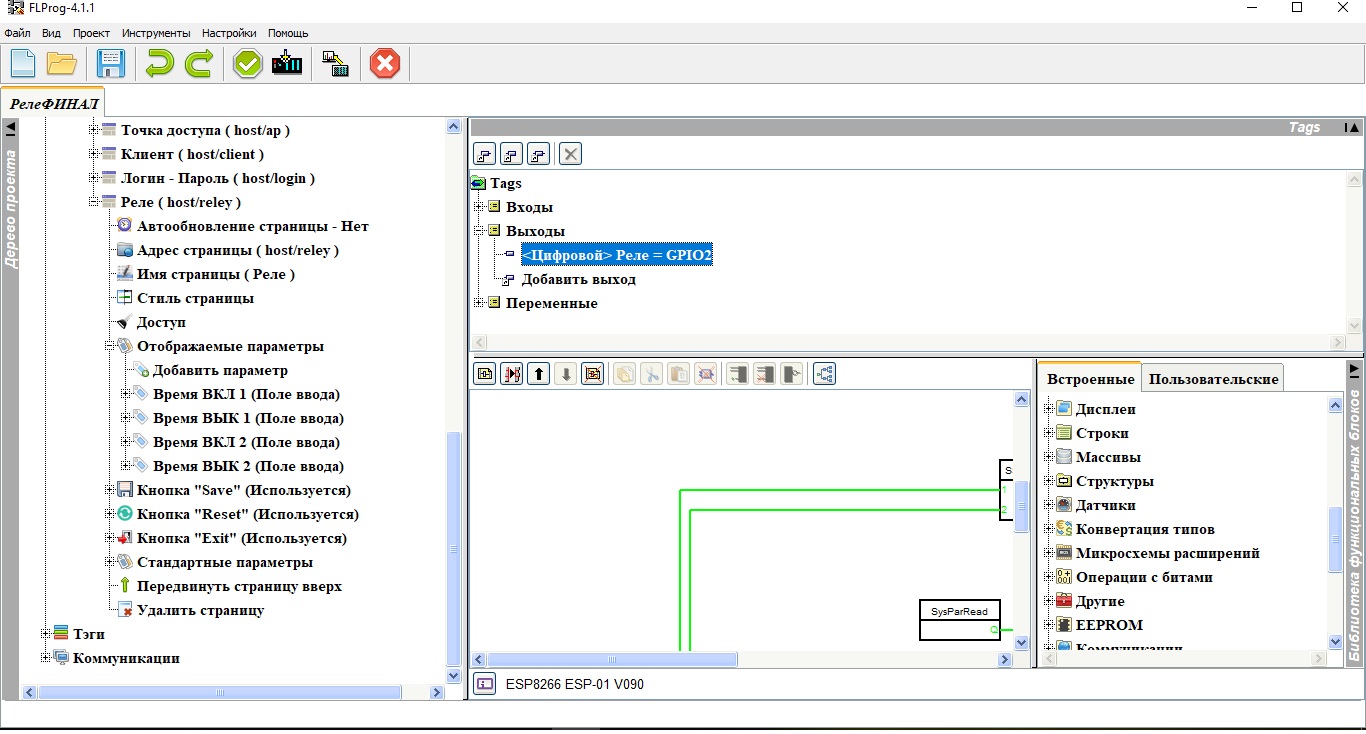Select the Встроенные library tab
The height and width of the screenshot is (734, 1366).
pyautogui.click(x=1090, y=379)
